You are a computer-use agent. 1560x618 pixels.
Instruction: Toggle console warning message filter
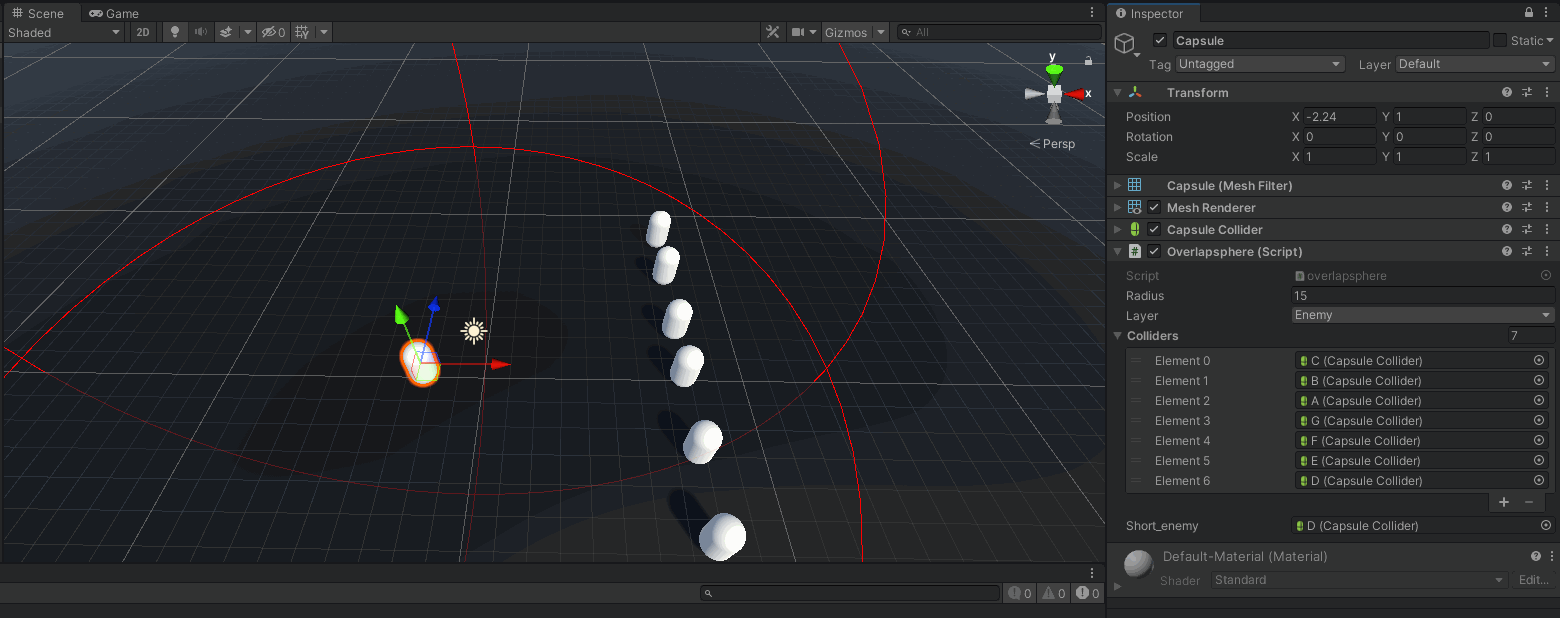[x=1054, y=593]
